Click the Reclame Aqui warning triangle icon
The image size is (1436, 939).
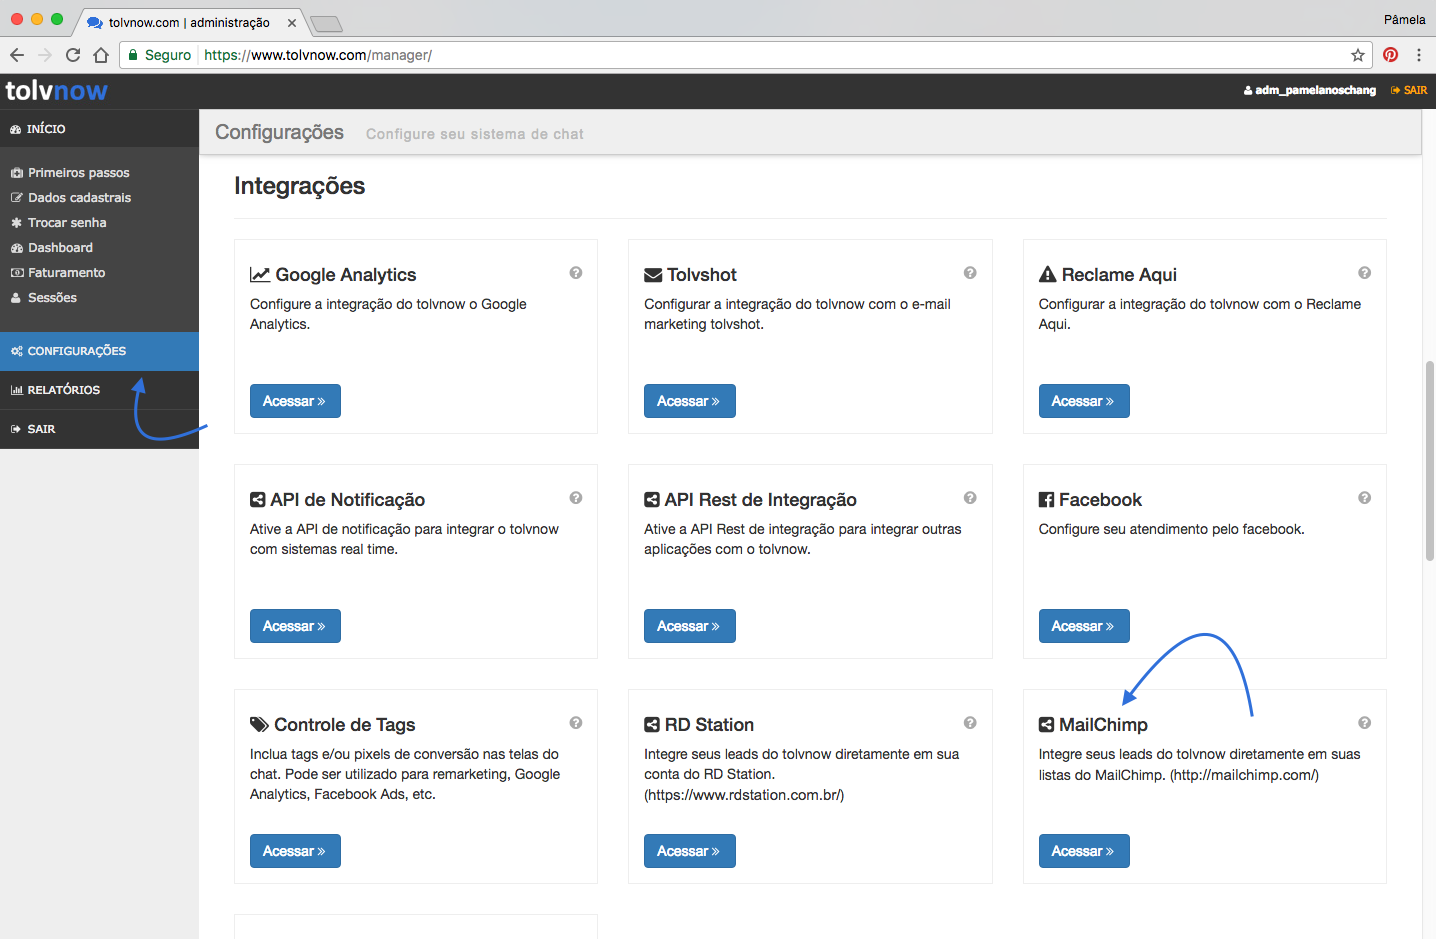click(1048, 274)
